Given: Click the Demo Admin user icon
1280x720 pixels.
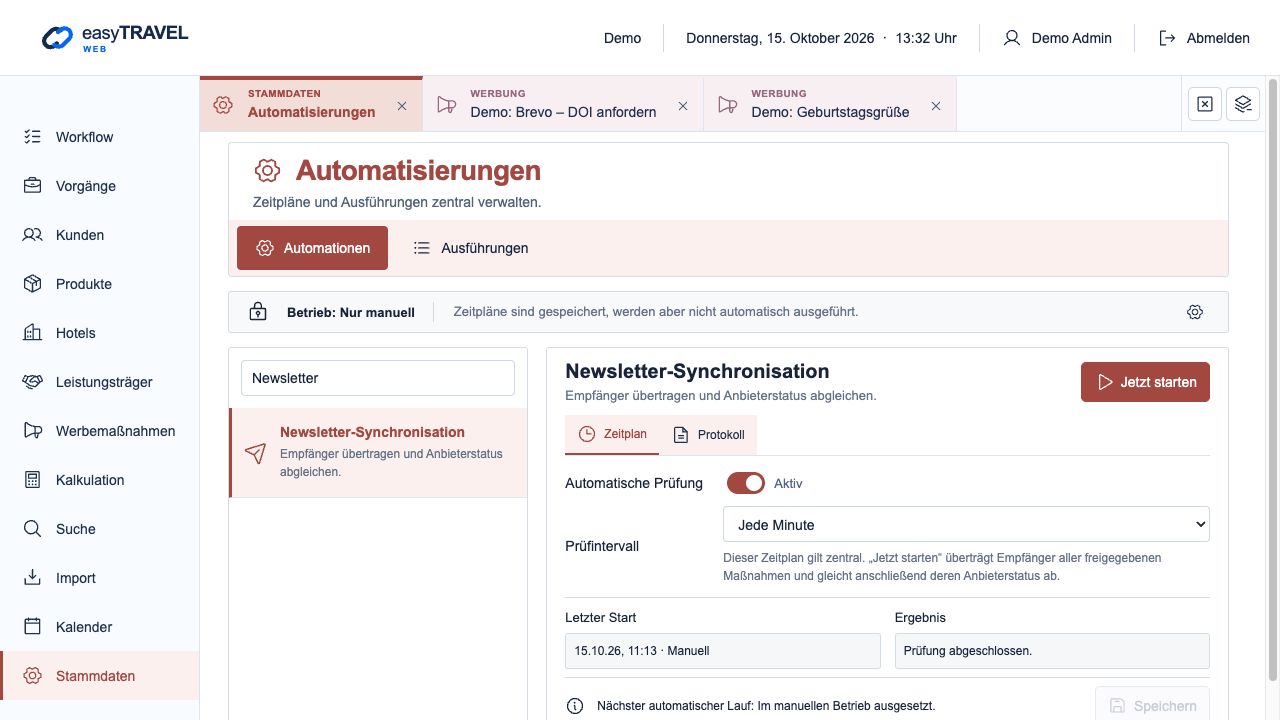Looking at the screenshot, I should (x=1012, y=38).
